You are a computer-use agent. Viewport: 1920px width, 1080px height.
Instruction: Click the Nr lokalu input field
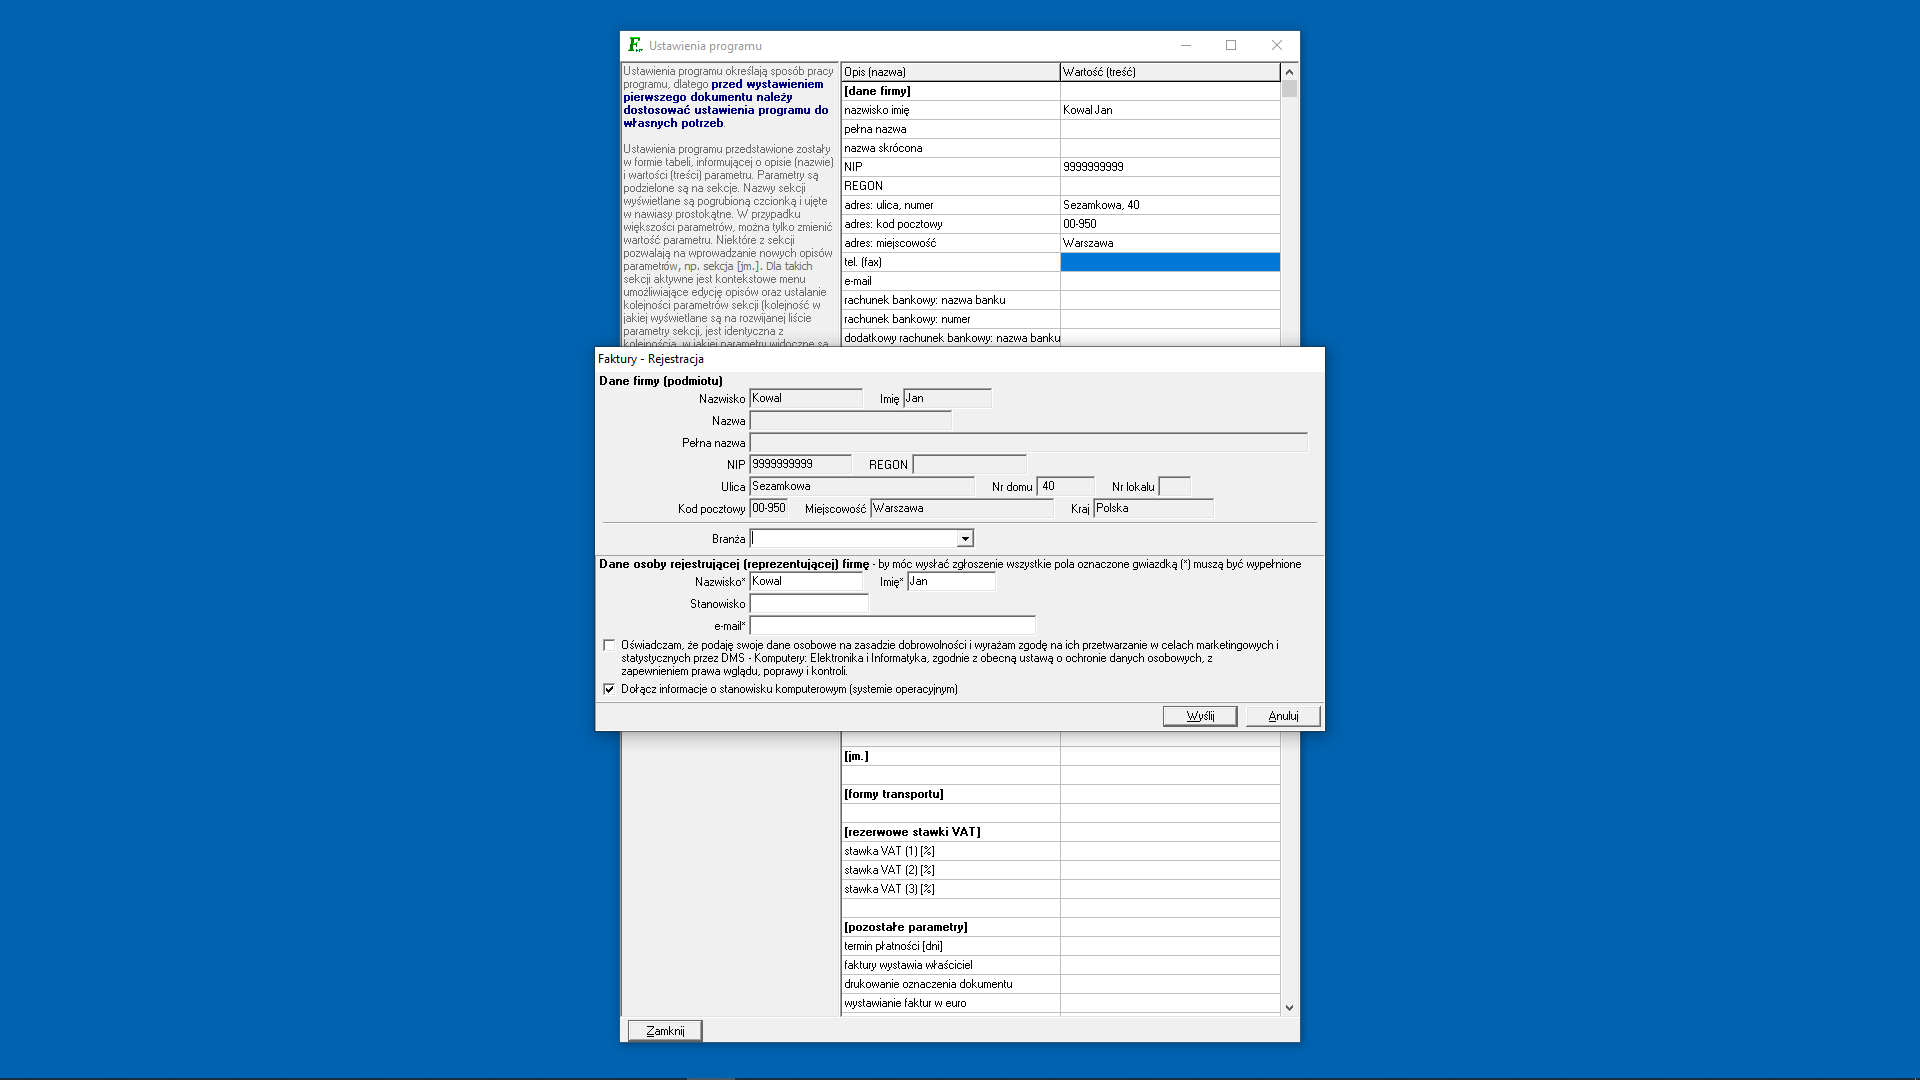click(1174, 487)
